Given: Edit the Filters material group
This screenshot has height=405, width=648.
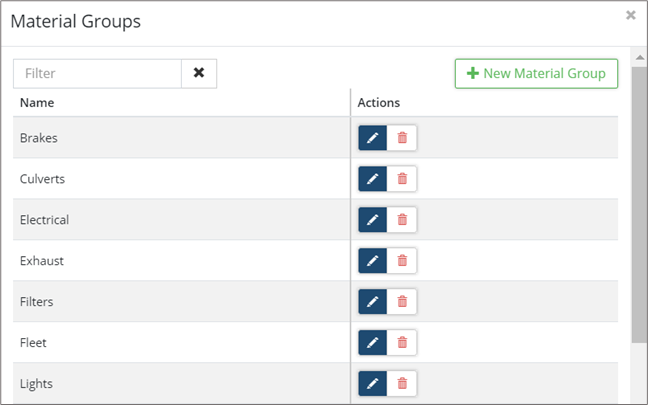Looking at the screenshot, I should pos(372,301).
